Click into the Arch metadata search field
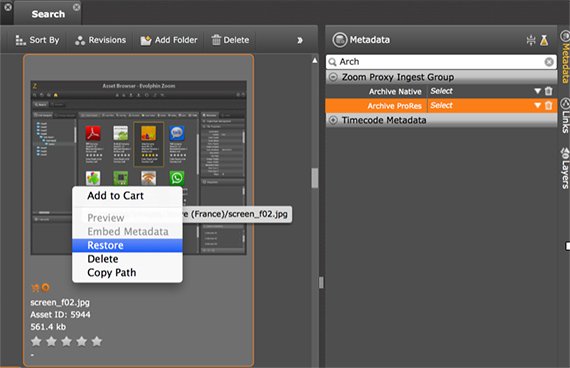This screenshot has height=368, width=570. (441, 62)
